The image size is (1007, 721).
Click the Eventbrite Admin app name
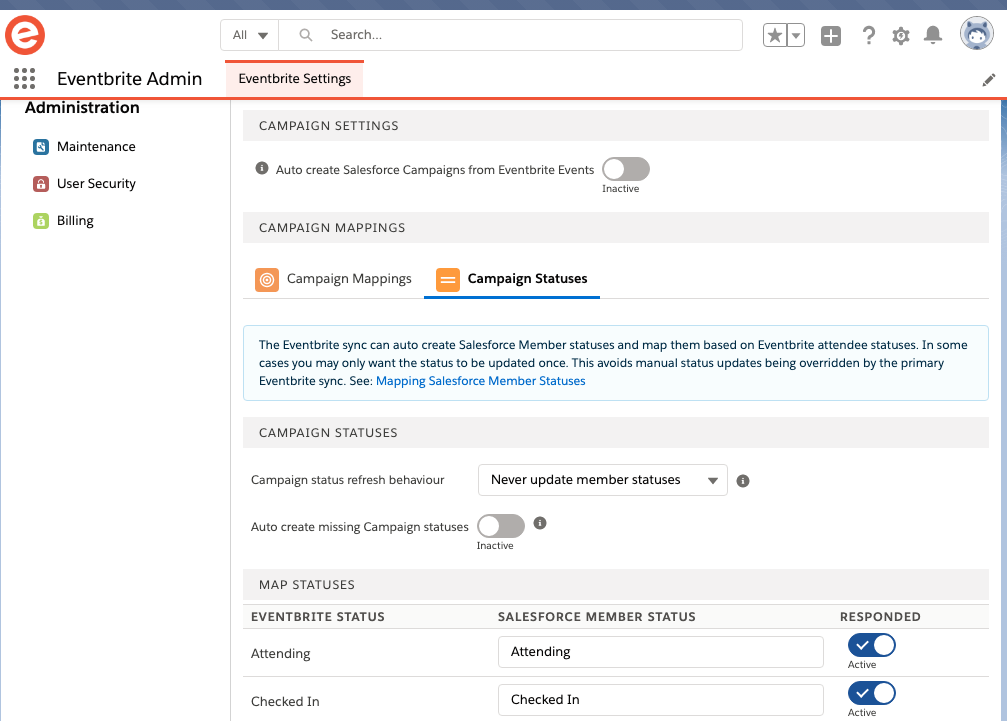[129, 79]
